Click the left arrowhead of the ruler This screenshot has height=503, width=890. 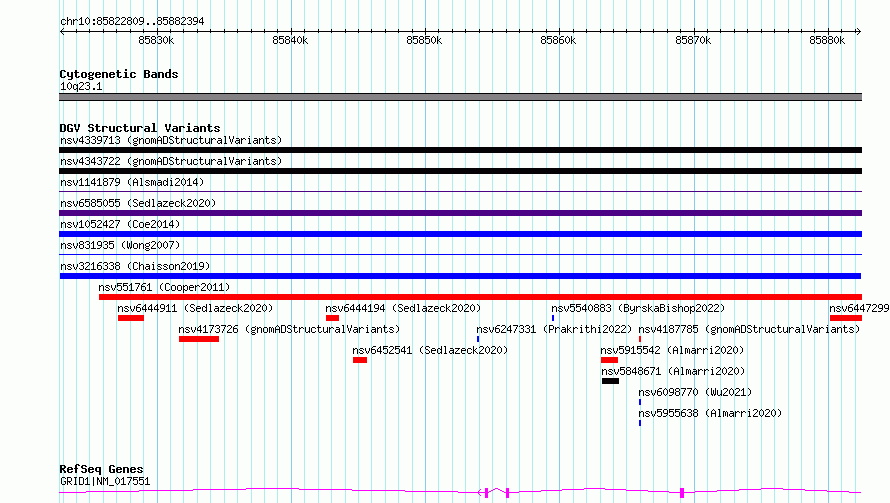click(62, 31)
